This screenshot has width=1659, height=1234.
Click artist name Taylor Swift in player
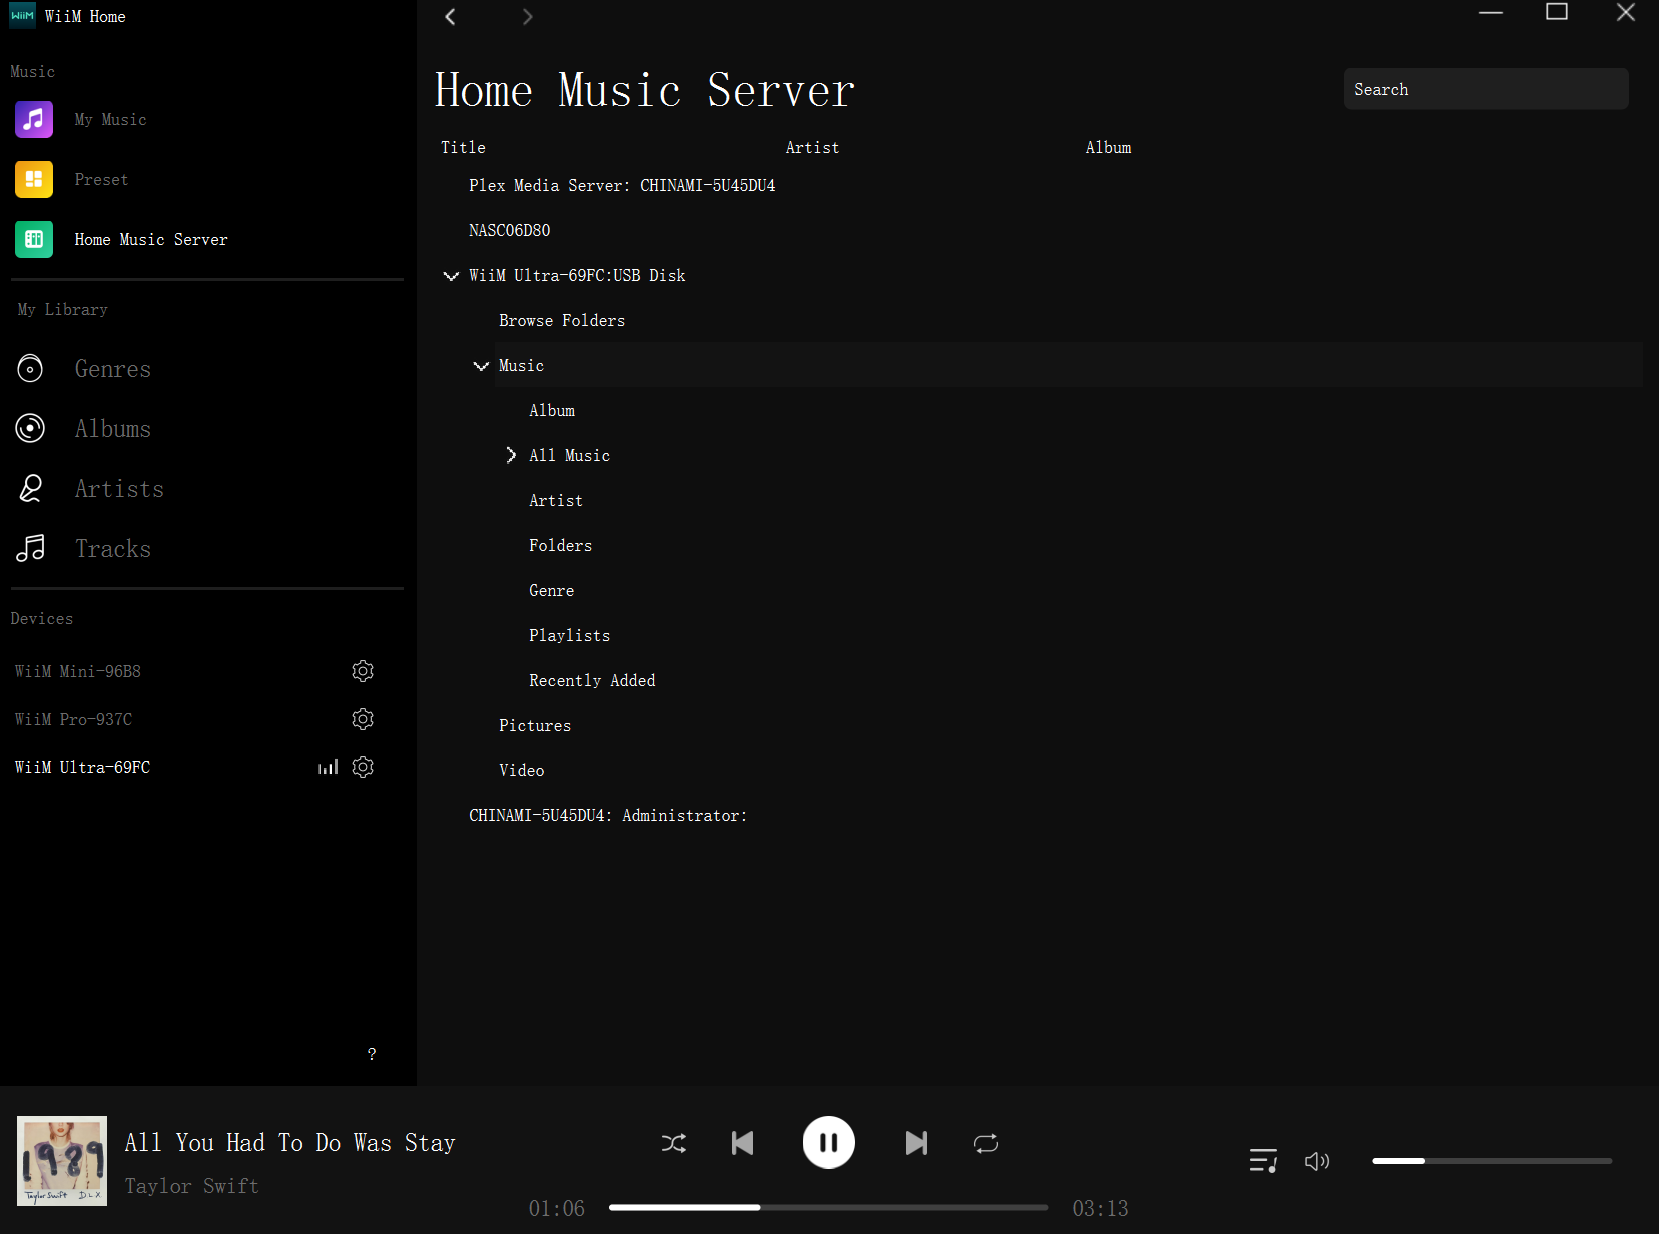(192, 1186)
